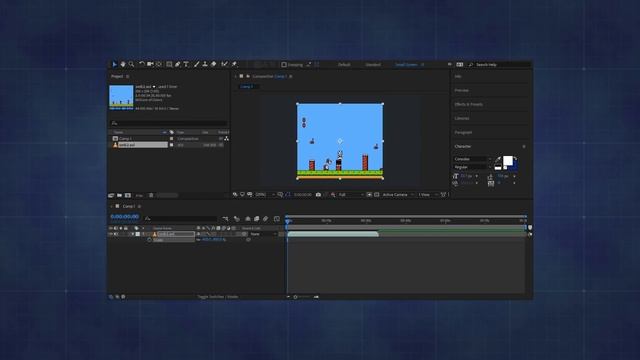
Task: Click Toggle Switches / Modes button
Action: point(218,297)
